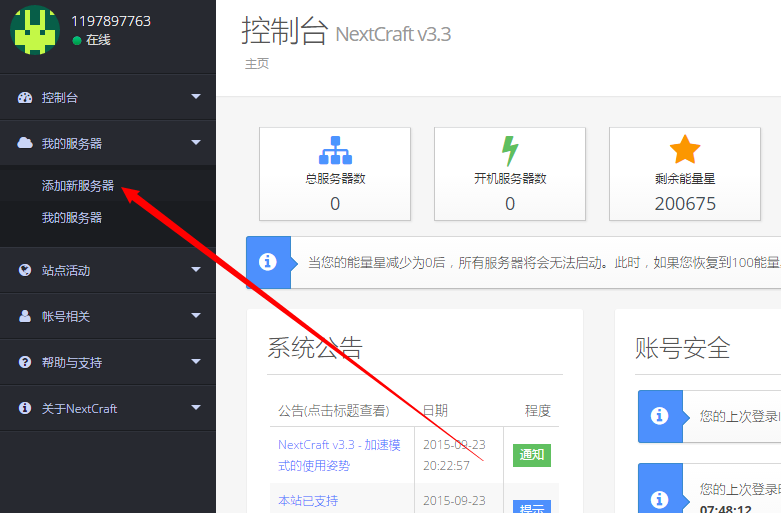Expand the 关于NextCraft menu arrow
781x513 pixels.
(196, 407)
